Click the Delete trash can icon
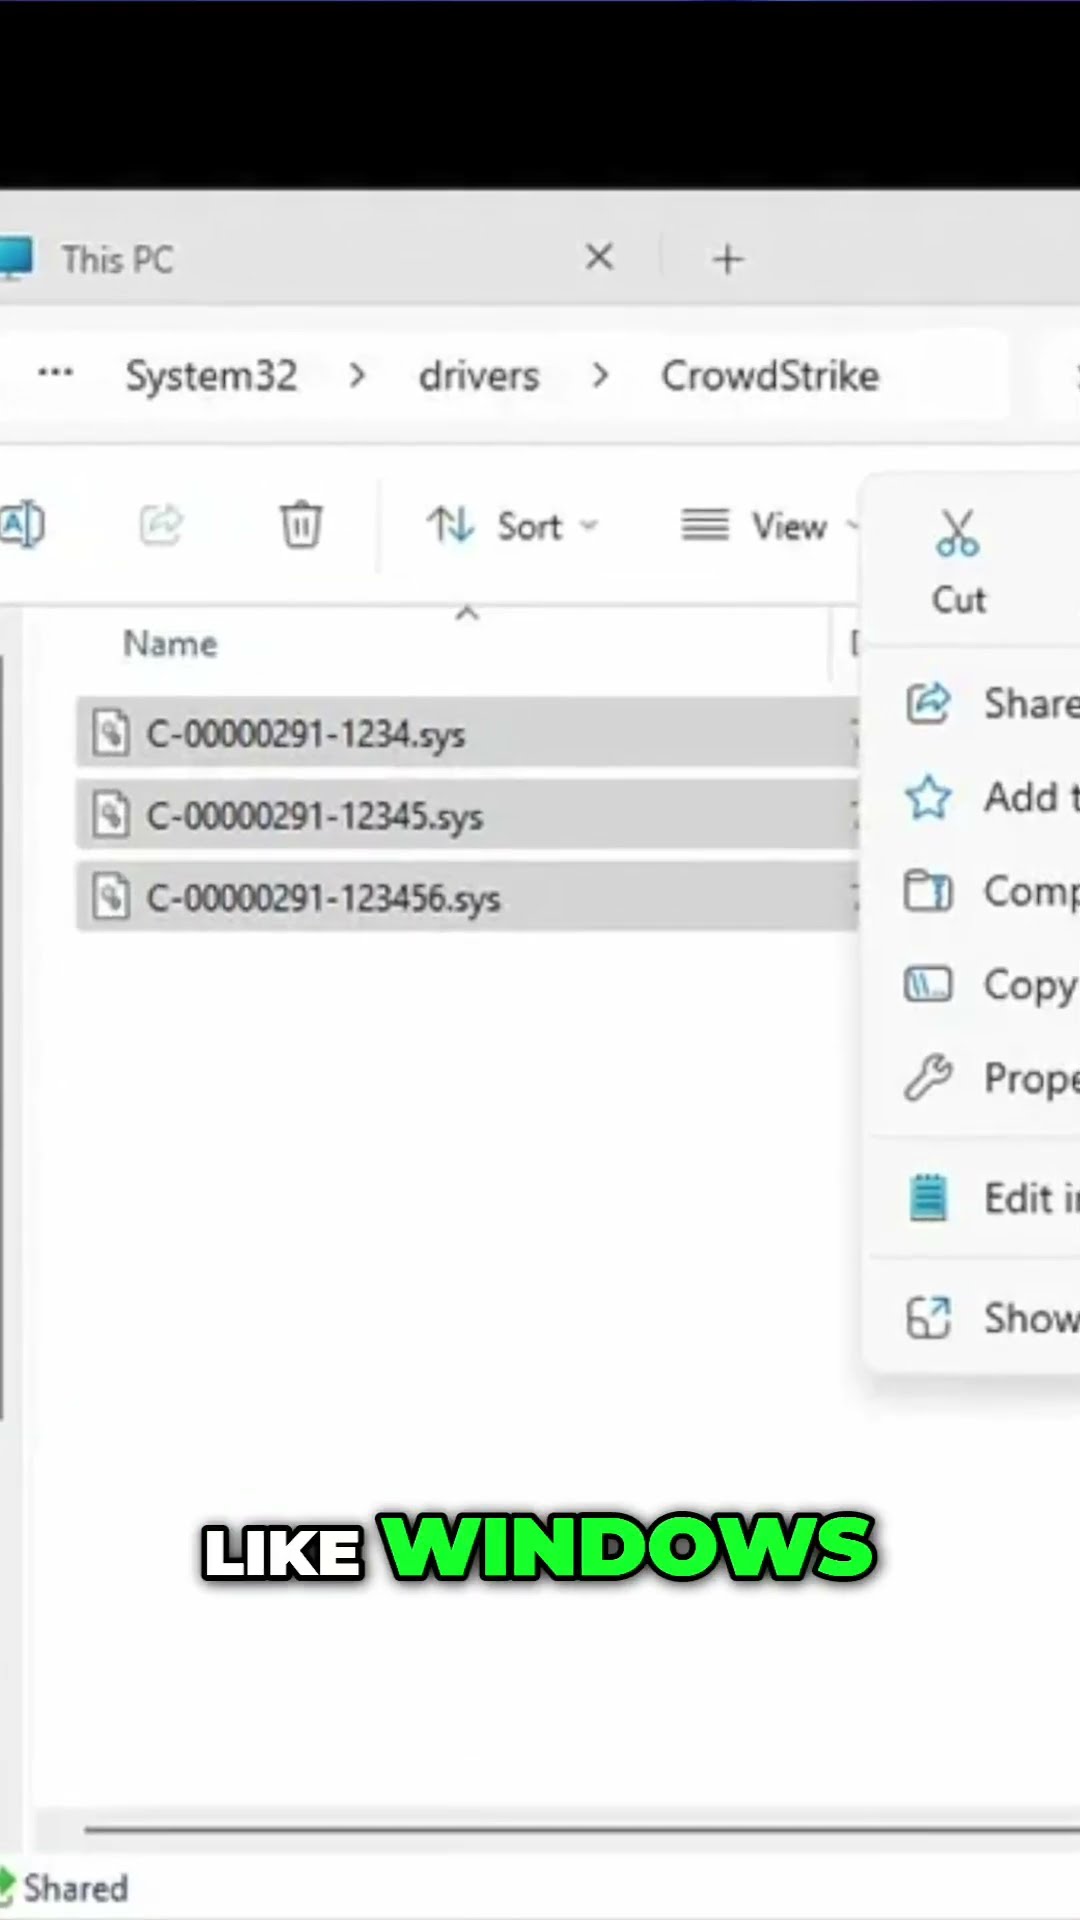The image size is (1080, 1920). [x=300, y=524]
